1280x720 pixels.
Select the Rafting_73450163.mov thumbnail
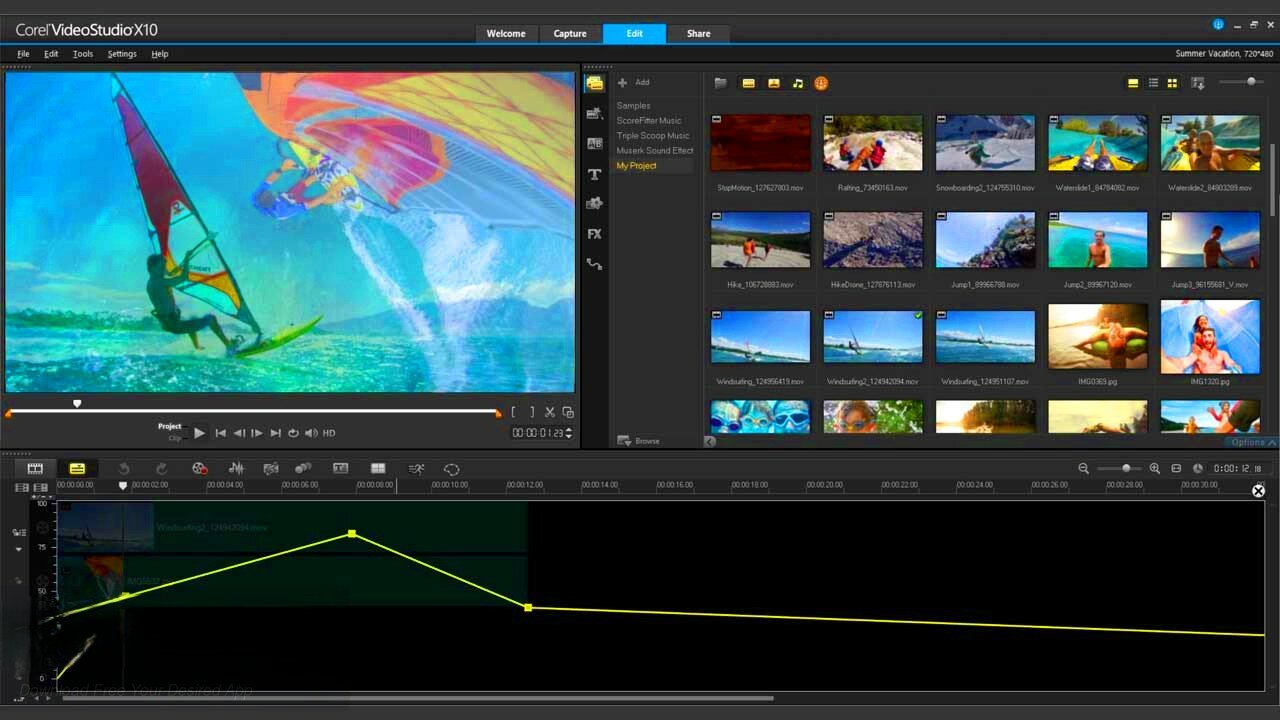[x=873, y=143]
